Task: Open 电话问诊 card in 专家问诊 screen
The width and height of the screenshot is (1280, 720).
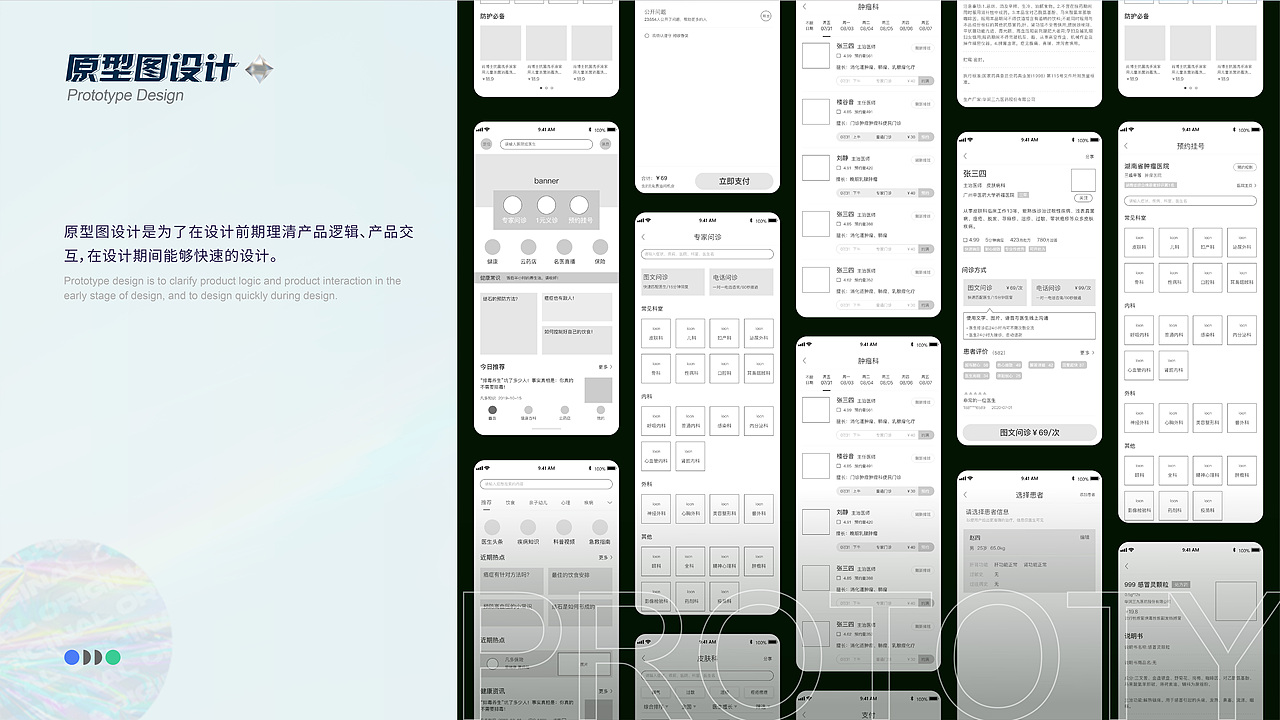Action: coord(741,281)
